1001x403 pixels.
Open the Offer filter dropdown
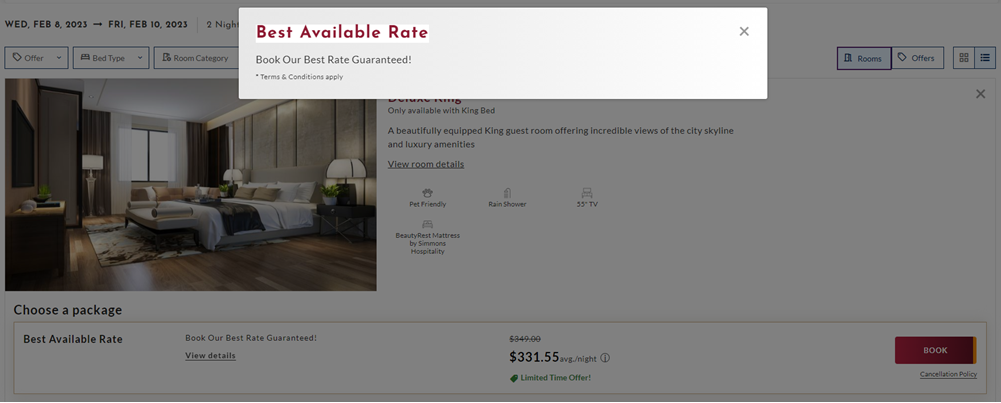(x=36, y=57)
